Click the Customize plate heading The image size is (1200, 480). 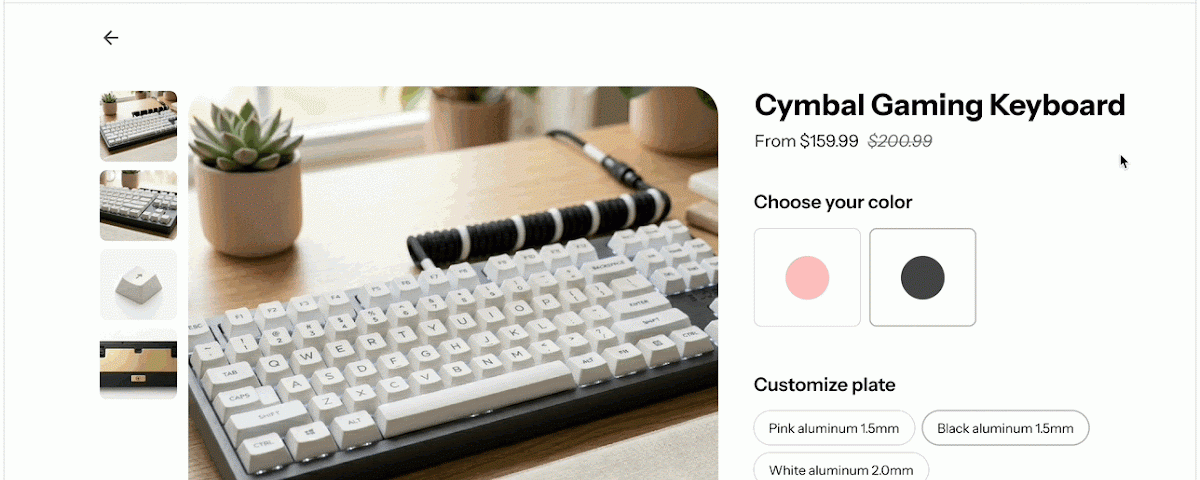point(825,385)
